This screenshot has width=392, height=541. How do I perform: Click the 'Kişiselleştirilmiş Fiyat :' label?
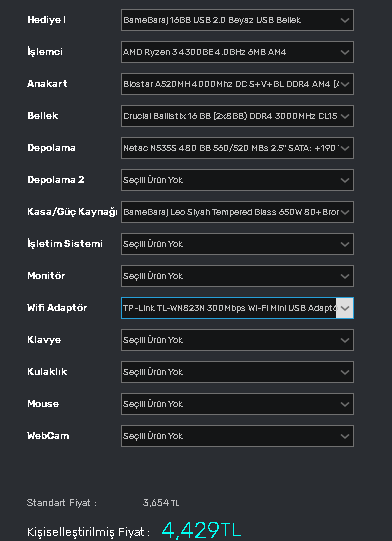[x=88, y=532]
